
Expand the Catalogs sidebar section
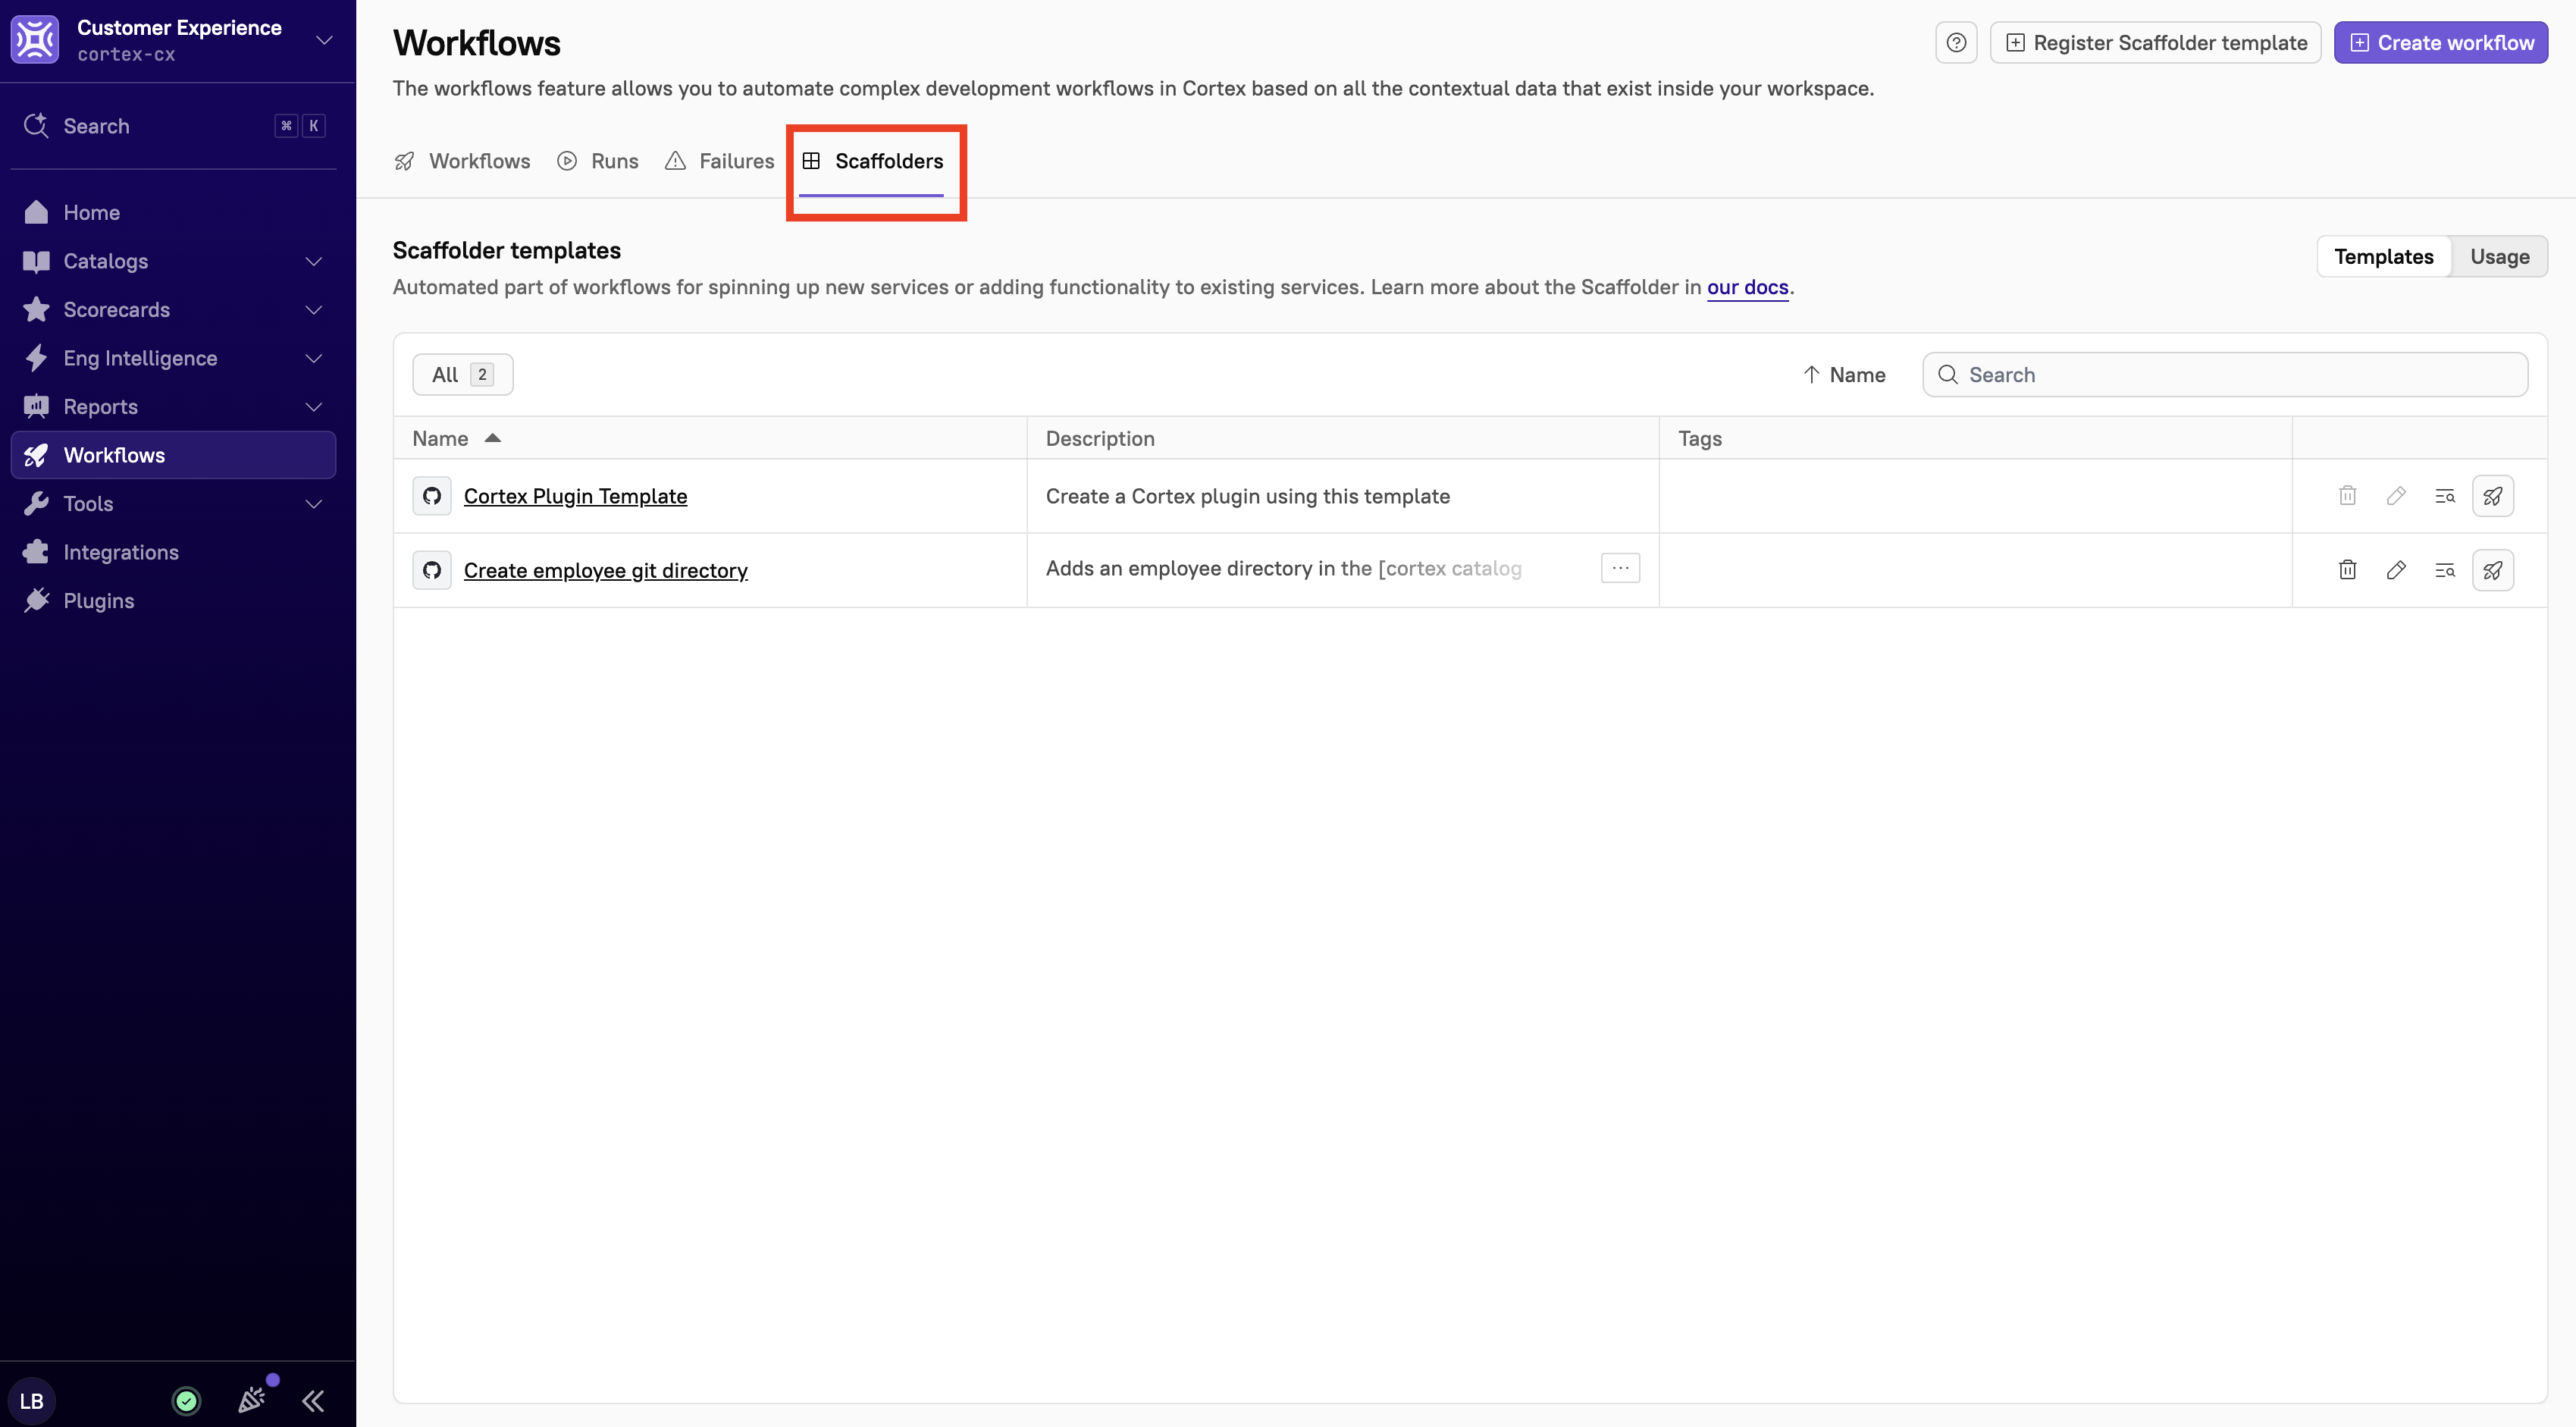(x=313, y=261)
